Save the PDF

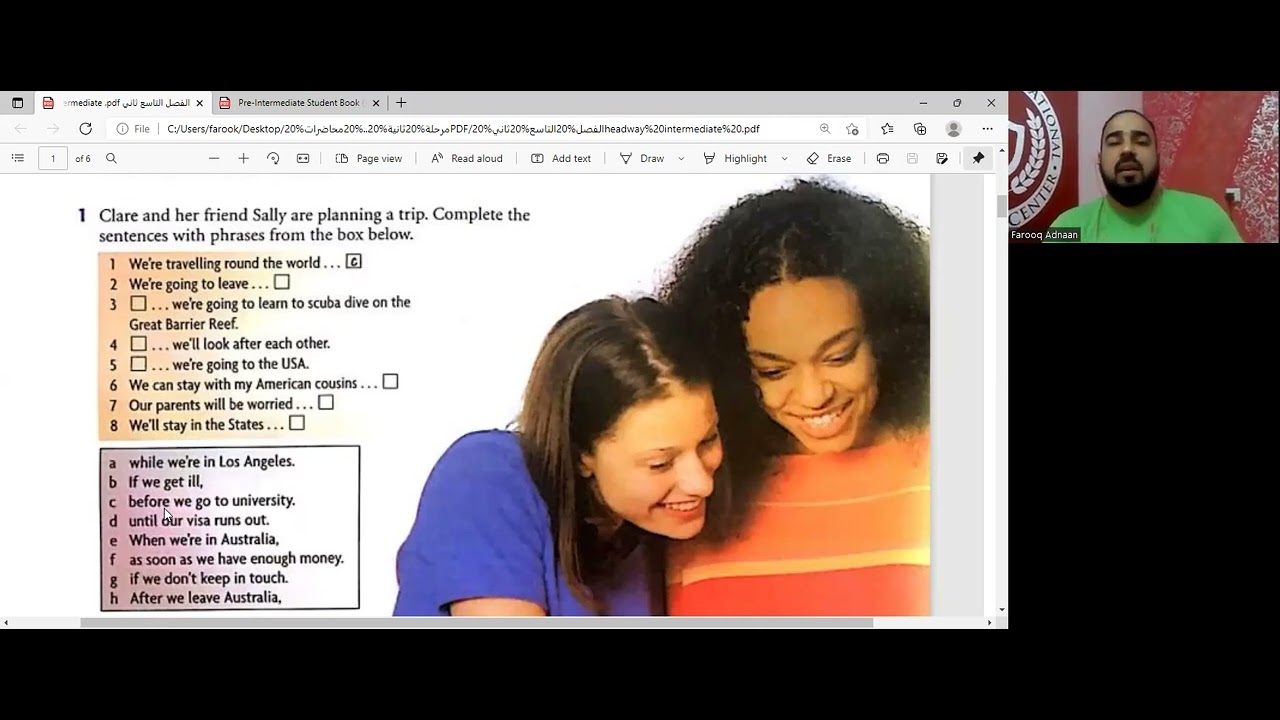coord(912,158)
